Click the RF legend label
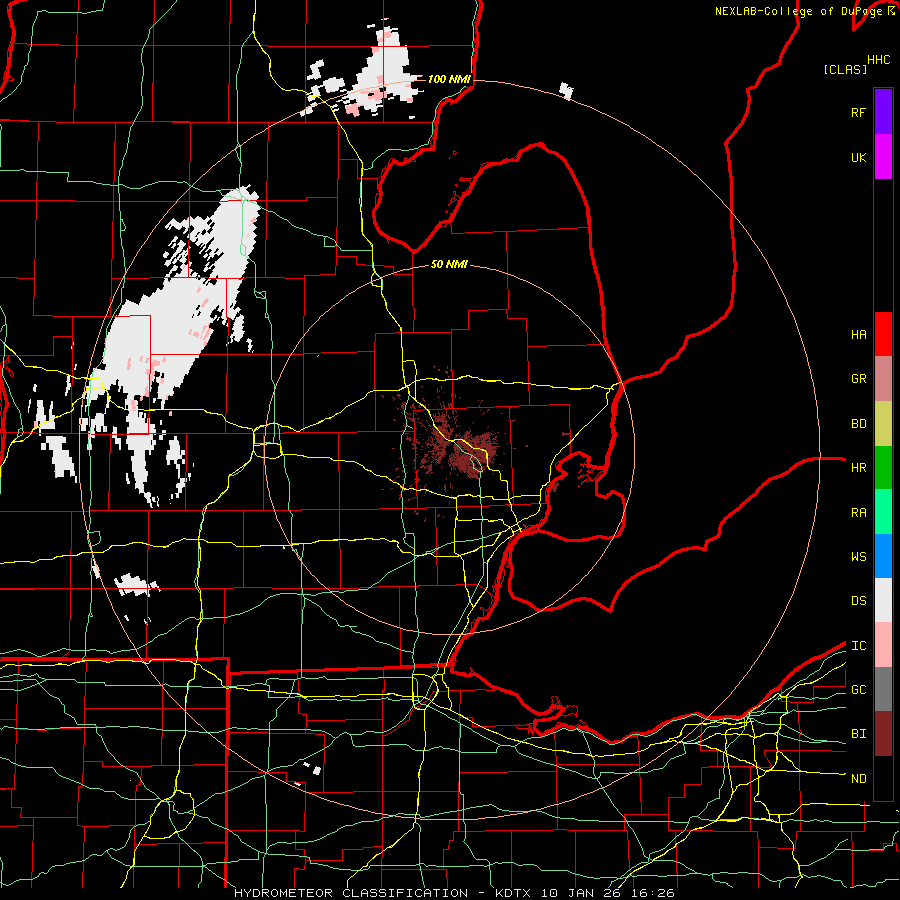900x900 pixels. coord(858,112)
